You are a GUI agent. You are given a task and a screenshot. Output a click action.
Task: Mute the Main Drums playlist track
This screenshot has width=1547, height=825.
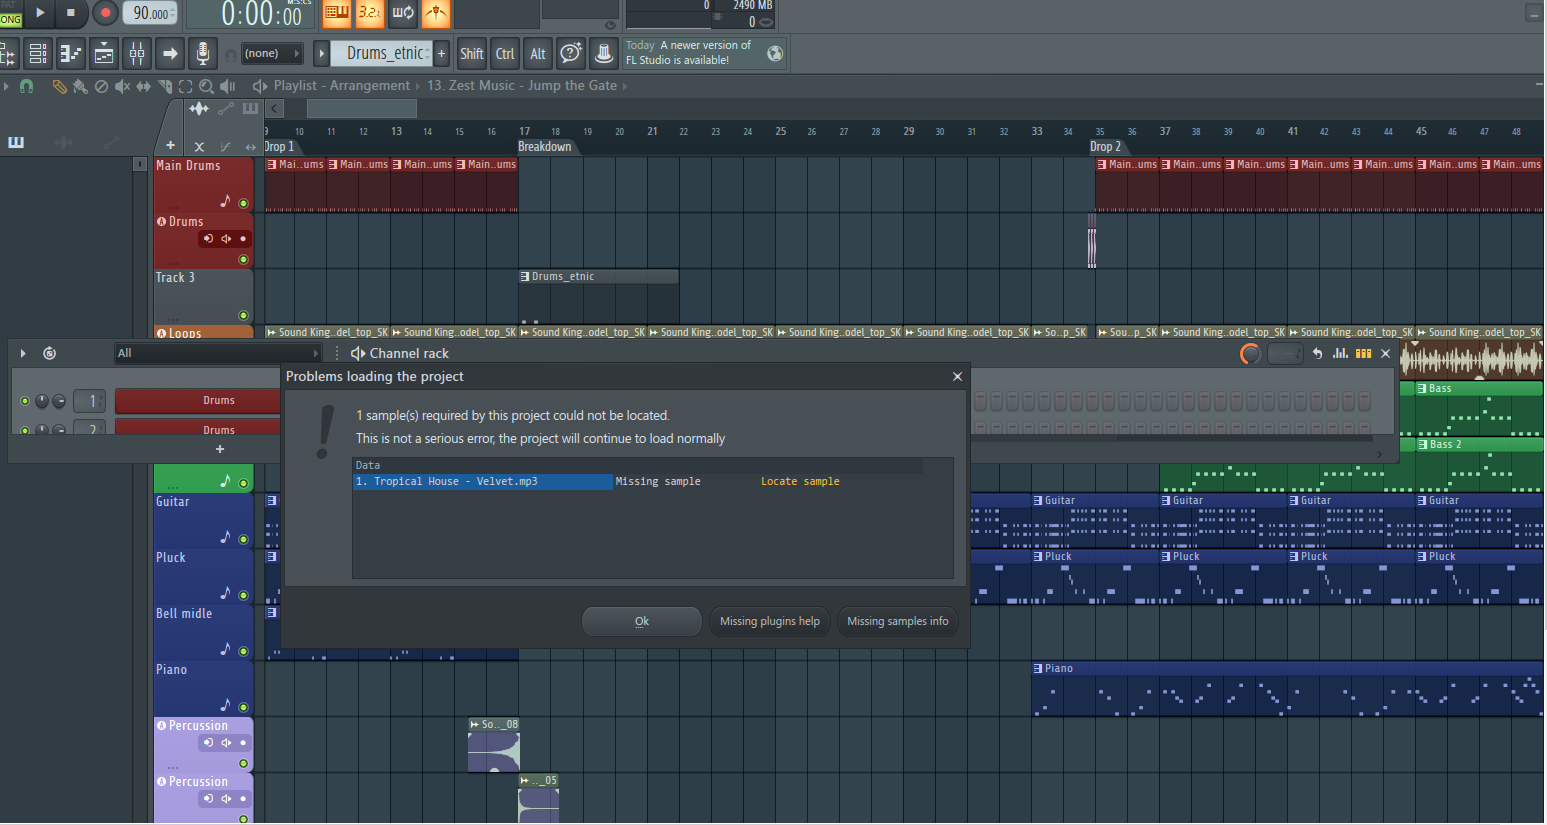click(243, 203)
